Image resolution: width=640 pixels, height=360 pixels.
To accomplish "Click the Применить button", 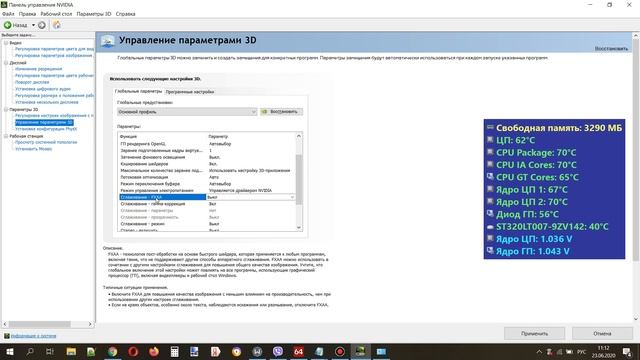I will pos(534,333).
